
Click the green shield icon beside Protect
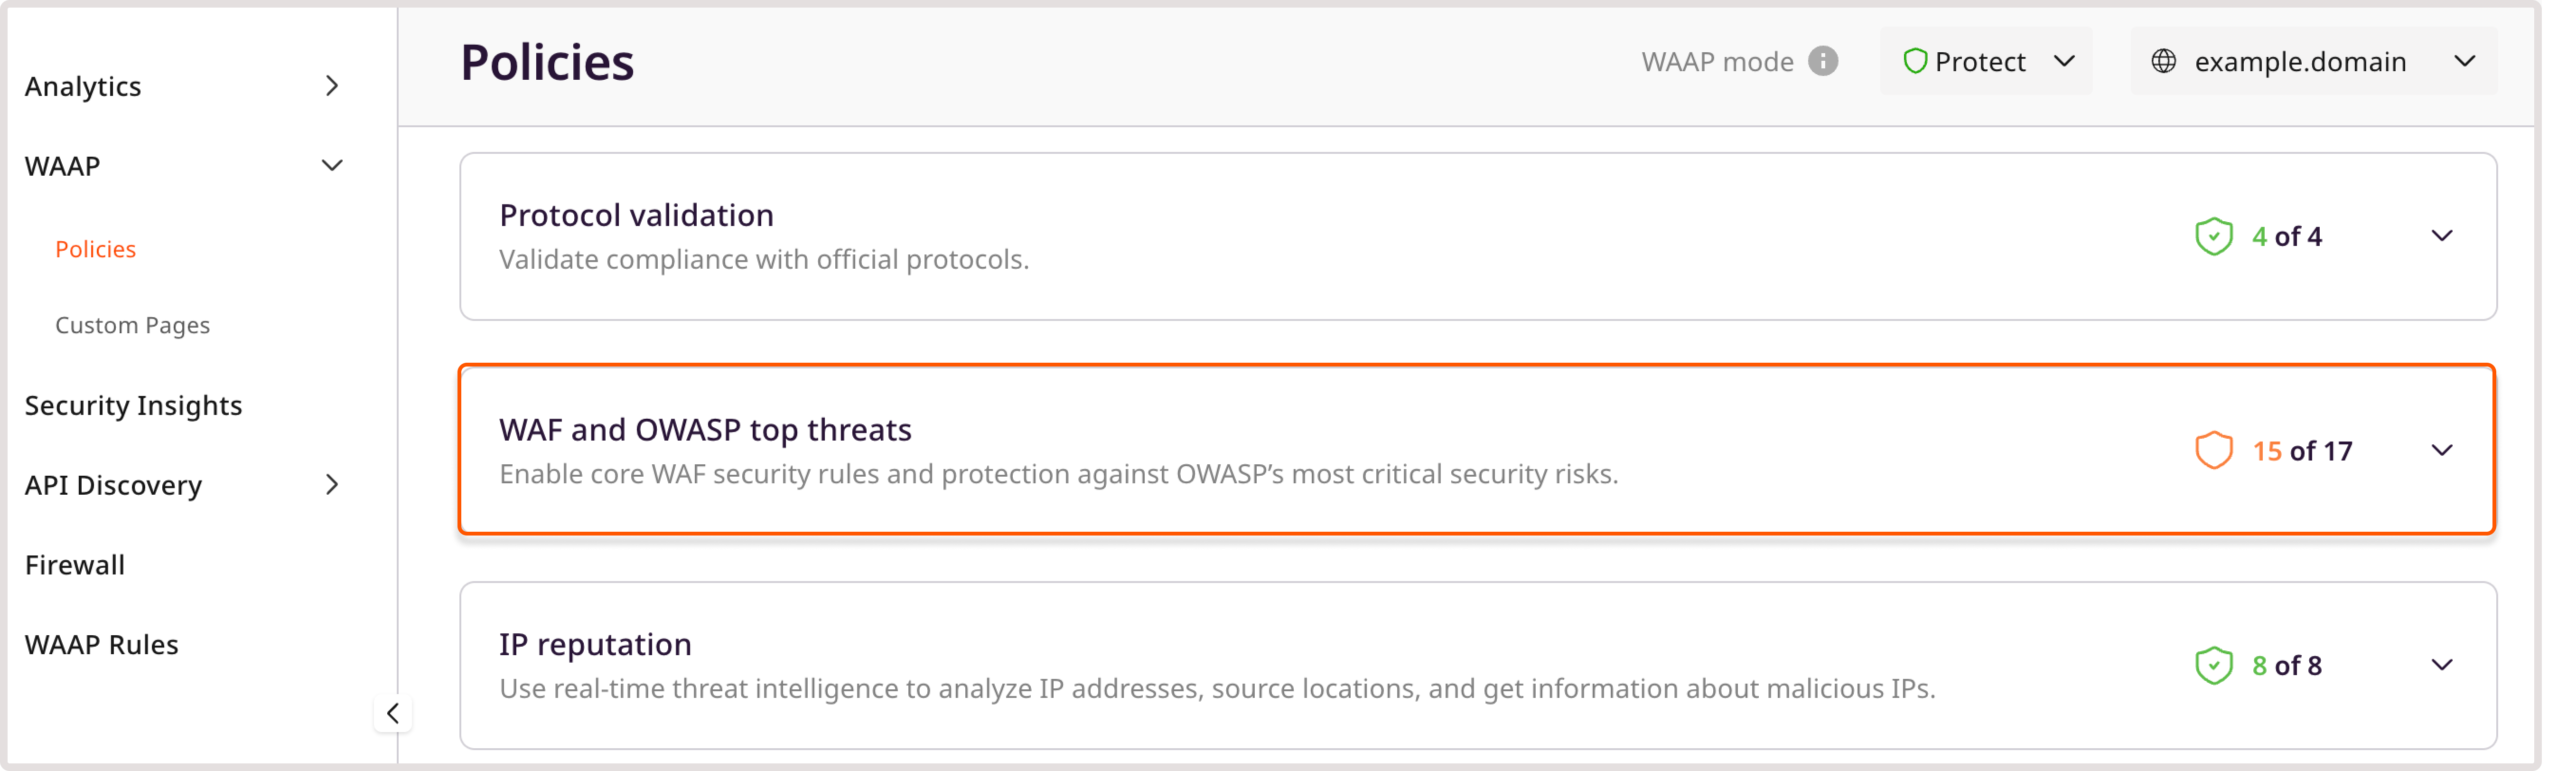1917,61
